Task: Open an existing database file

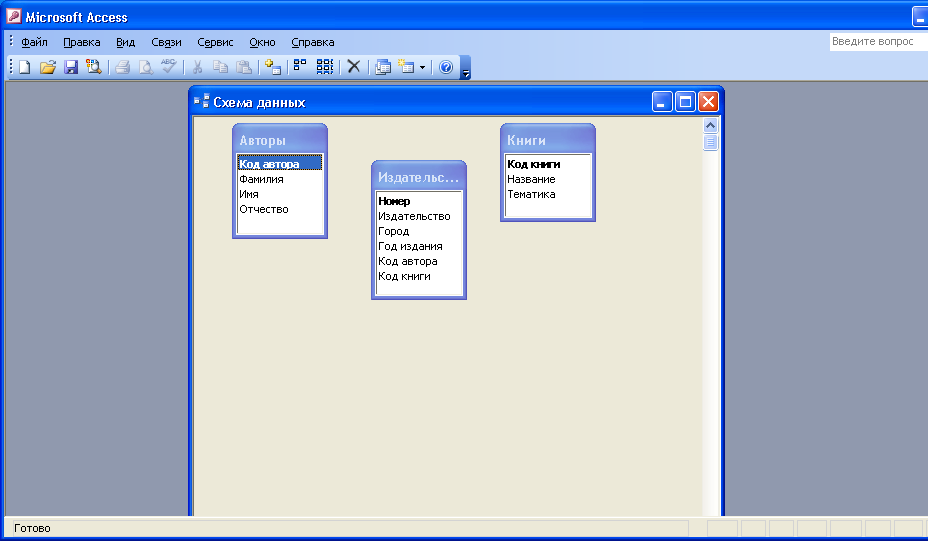Action: (x=47, y=67)
